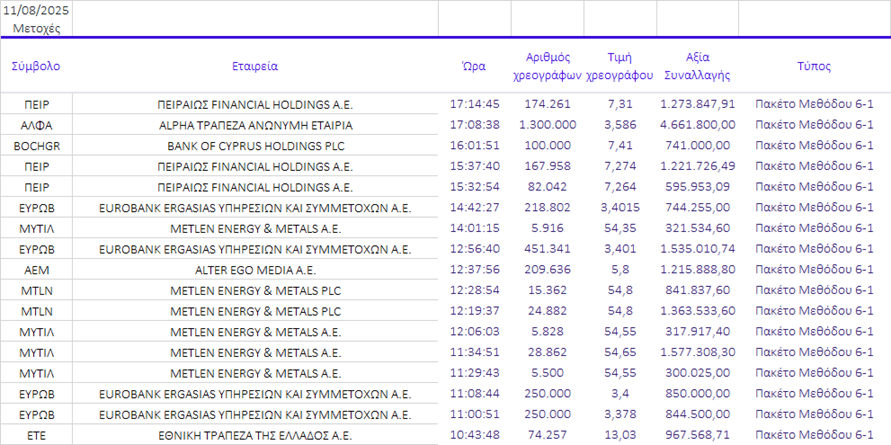The image size is (891, 445).
Task: Select BANK OF CYPRUS HOLDINGS PLC cell
Action: pos(255,145)
